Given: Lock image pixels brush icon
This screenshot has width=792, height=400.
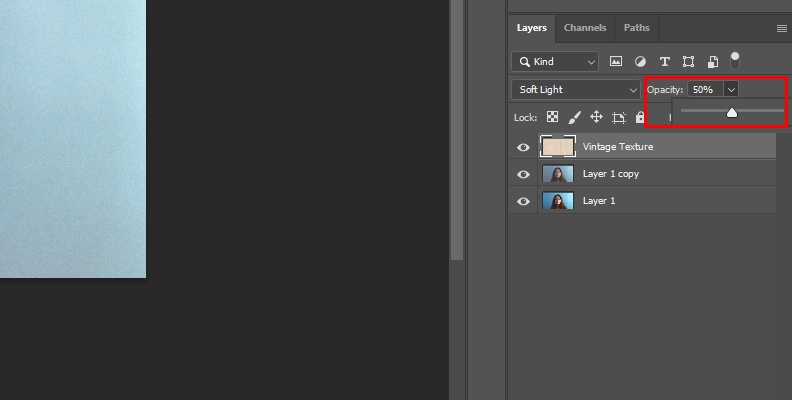Looking at the screenshot, I should [x=574, y=117].
